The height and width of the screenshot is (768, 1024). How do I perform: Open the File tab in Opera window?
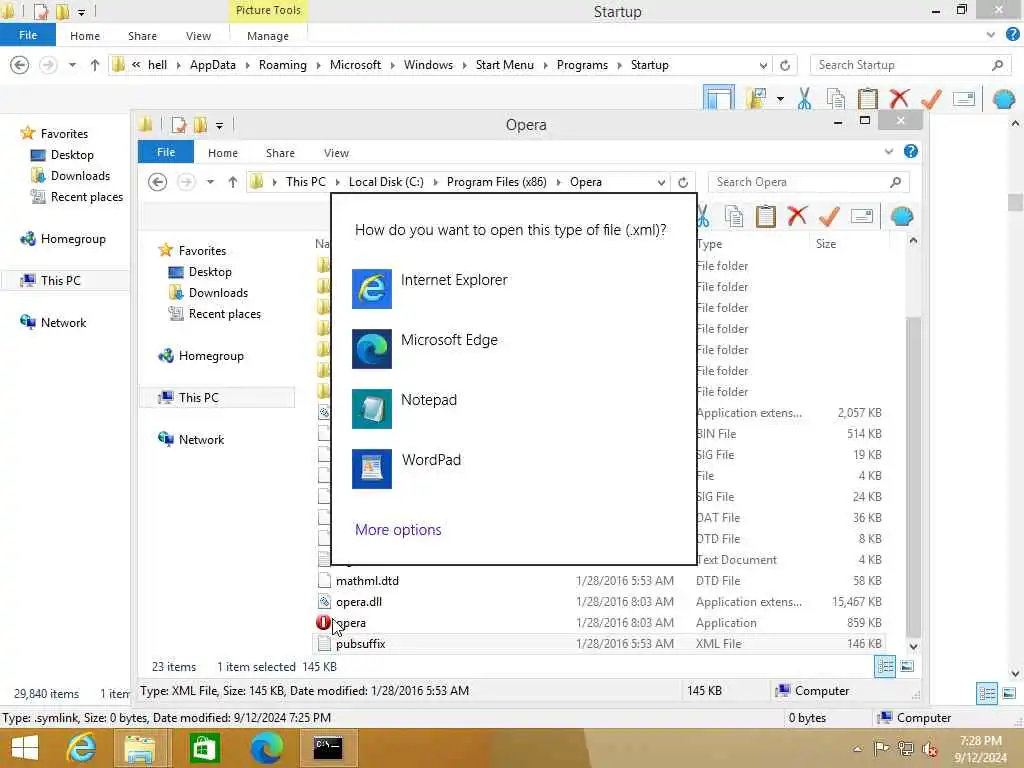[x=166, y=152]
